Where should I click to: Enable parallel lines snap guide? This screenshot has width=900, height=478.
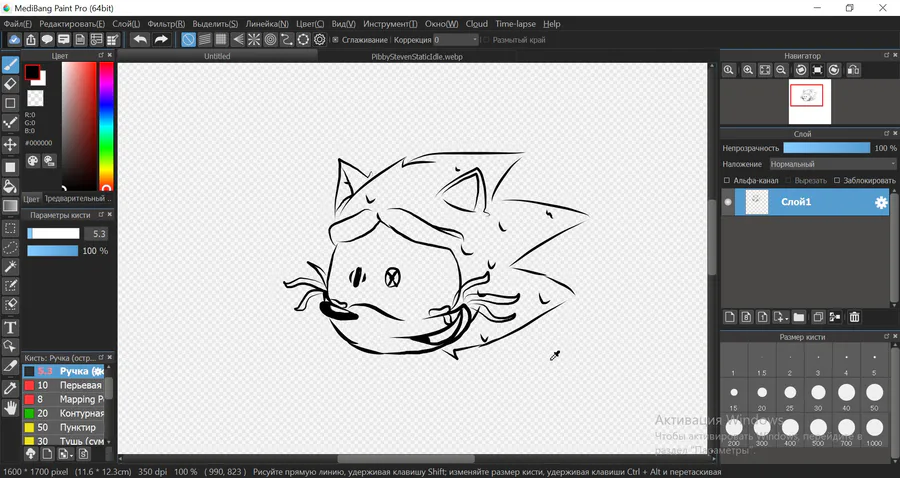[x=205, y=40]
